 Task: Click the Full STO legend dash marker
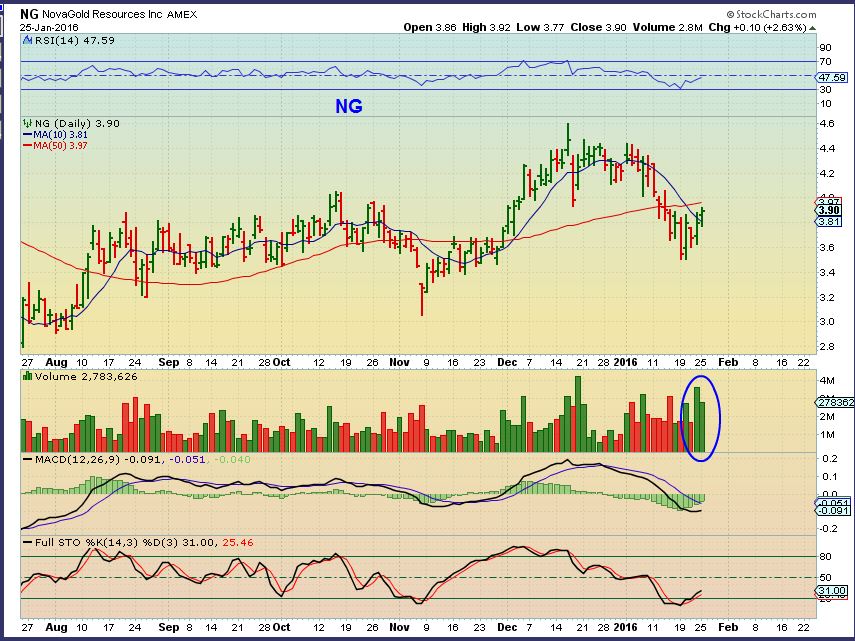[27, 542]
